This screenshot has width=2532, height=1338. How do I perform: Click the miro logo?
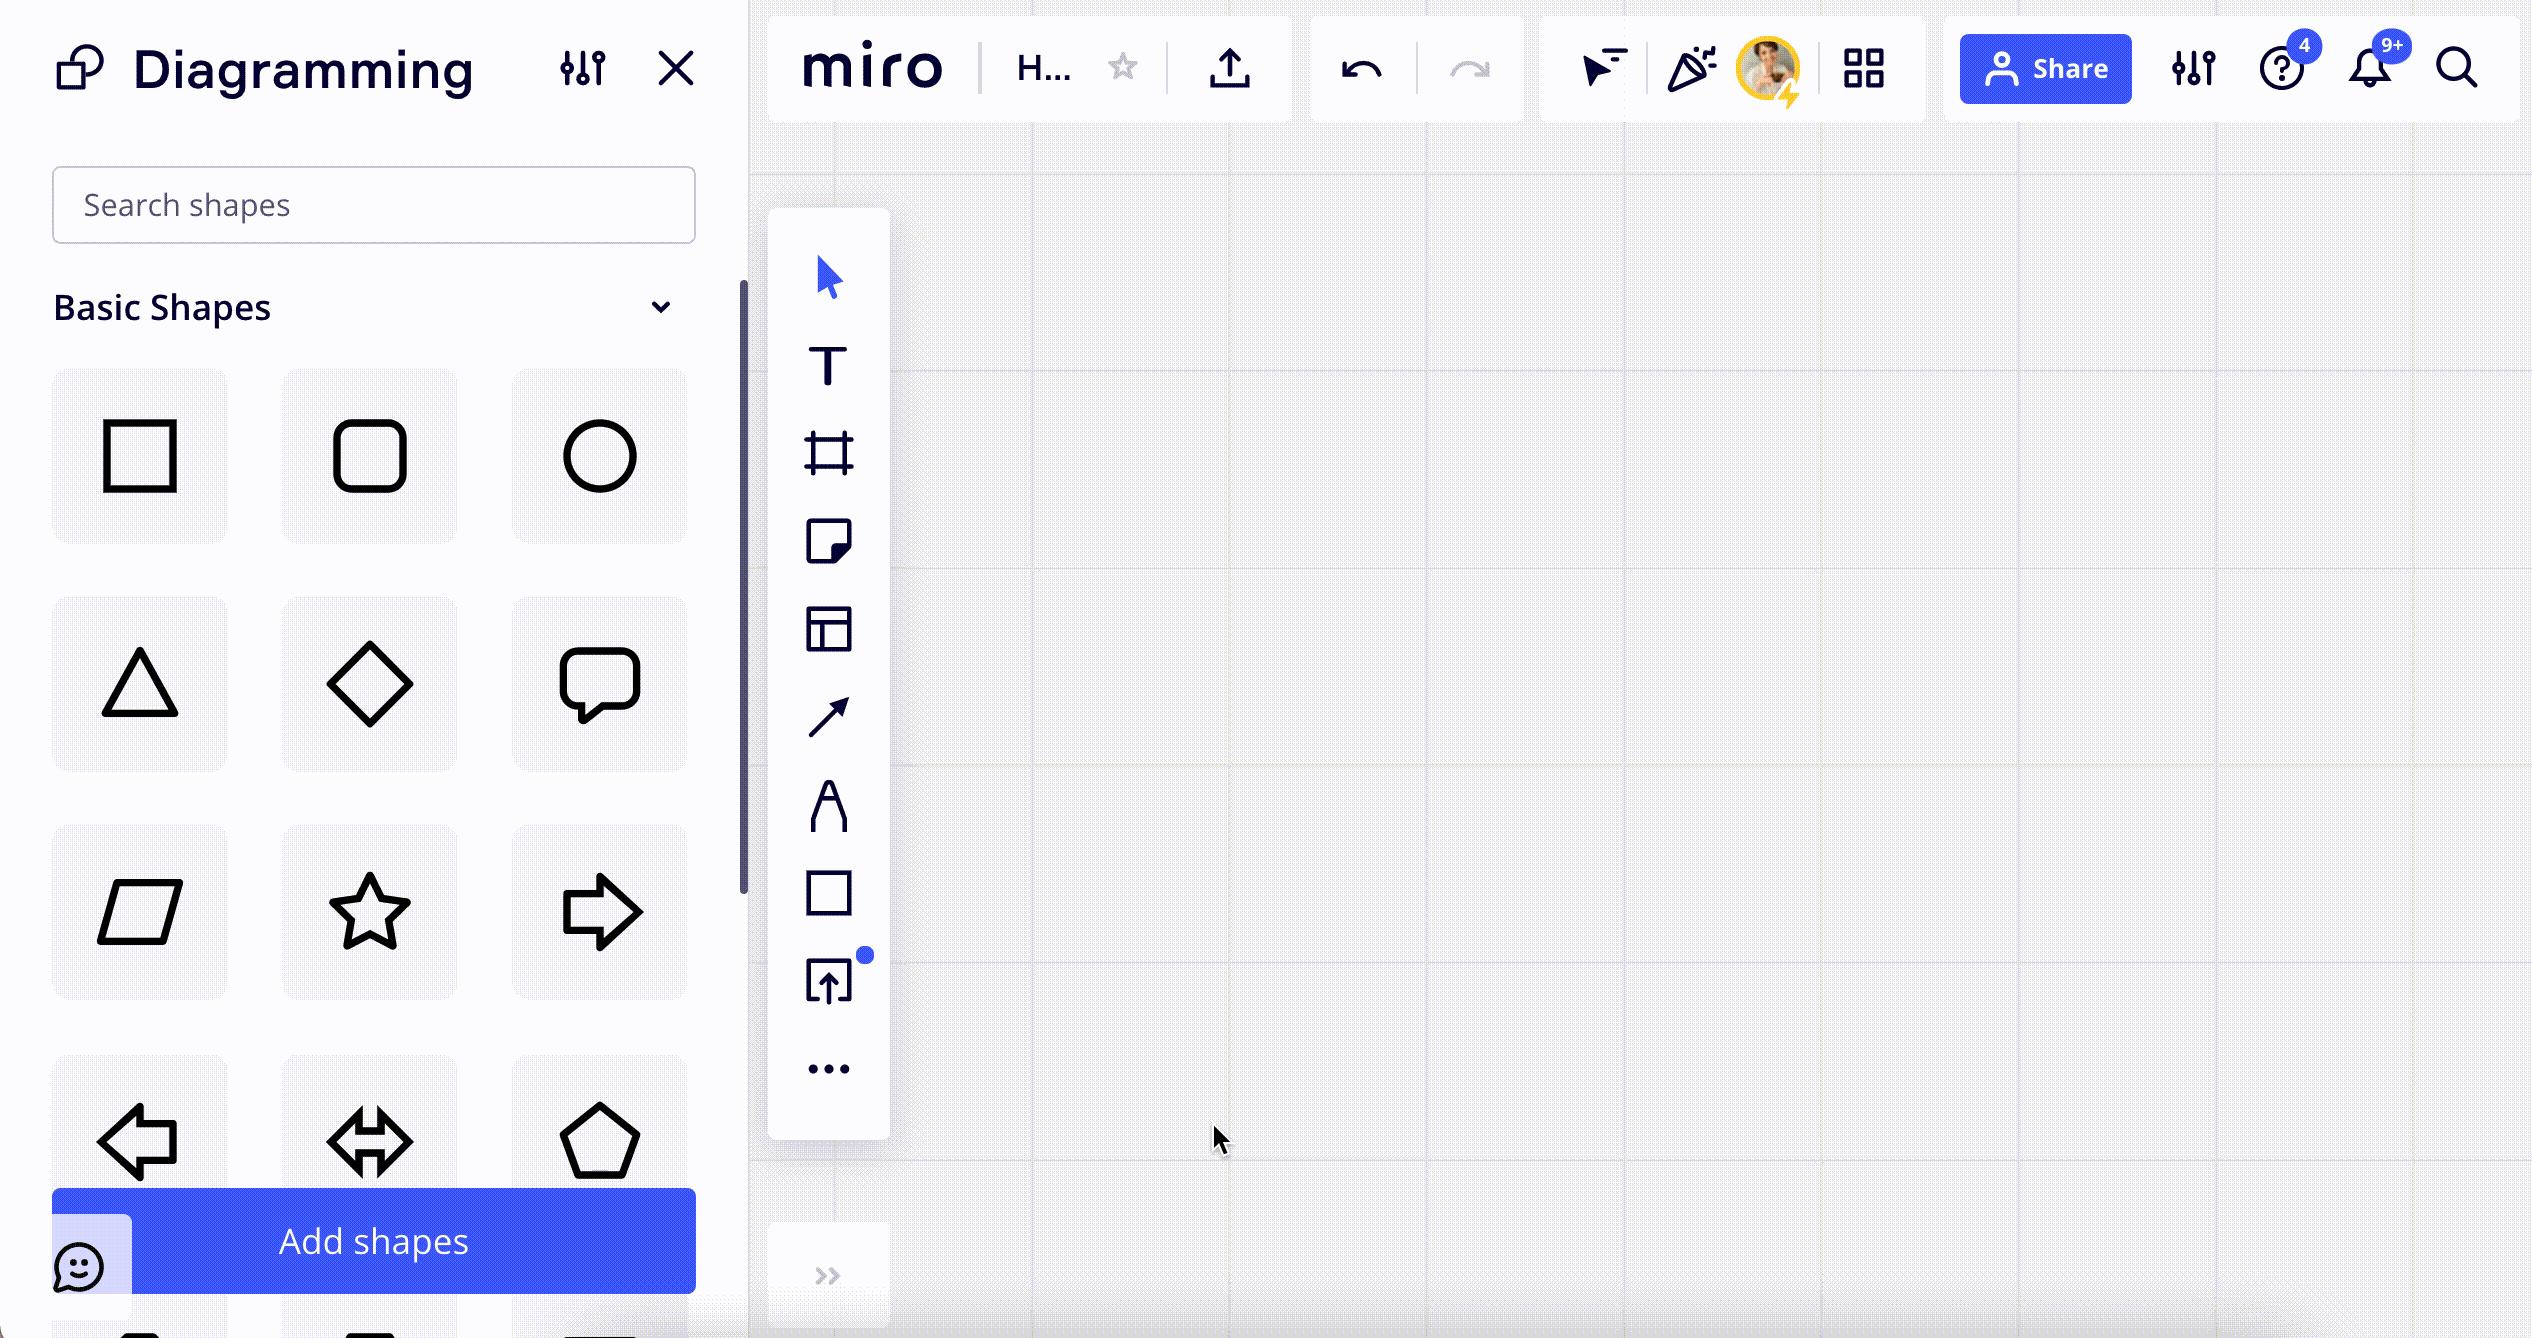point(871,67)
